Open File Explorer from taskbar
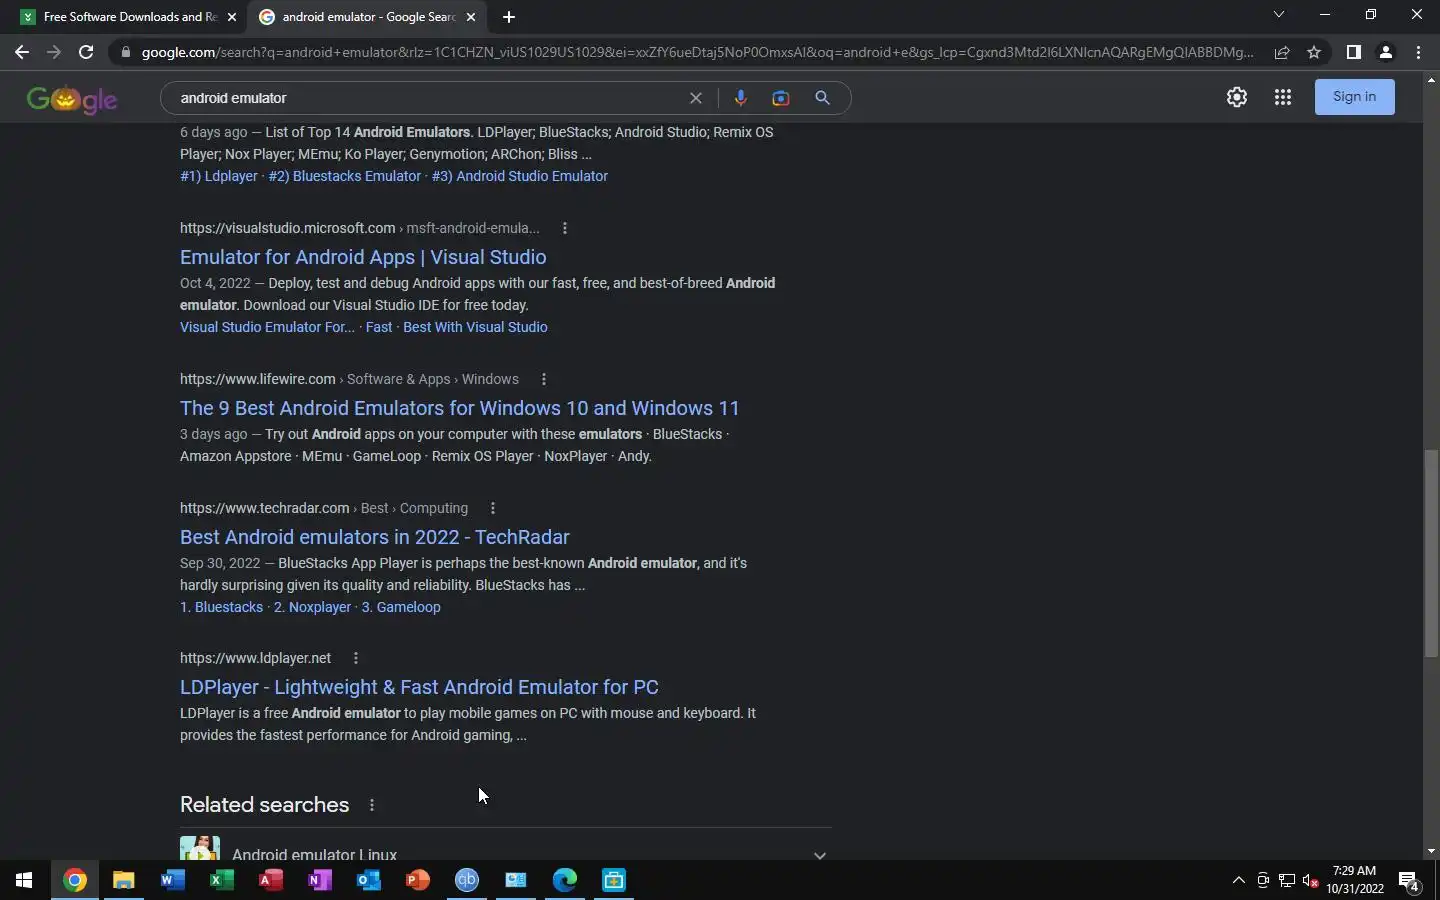This screenshot has height=900, width=1440. click(123, 880)
